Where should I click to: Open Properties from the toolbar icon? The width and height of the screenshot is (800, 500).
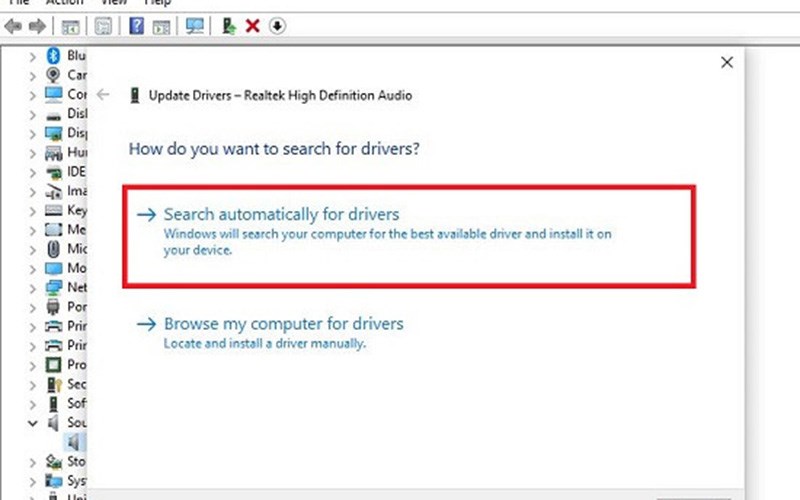pos(103,26)
